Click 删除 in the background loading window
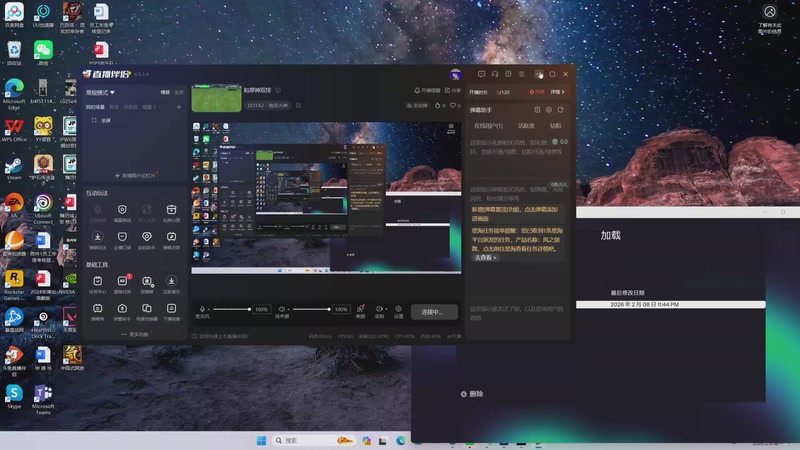The height and width of the screenshot is (450, 800). click(x=472, y=394)
